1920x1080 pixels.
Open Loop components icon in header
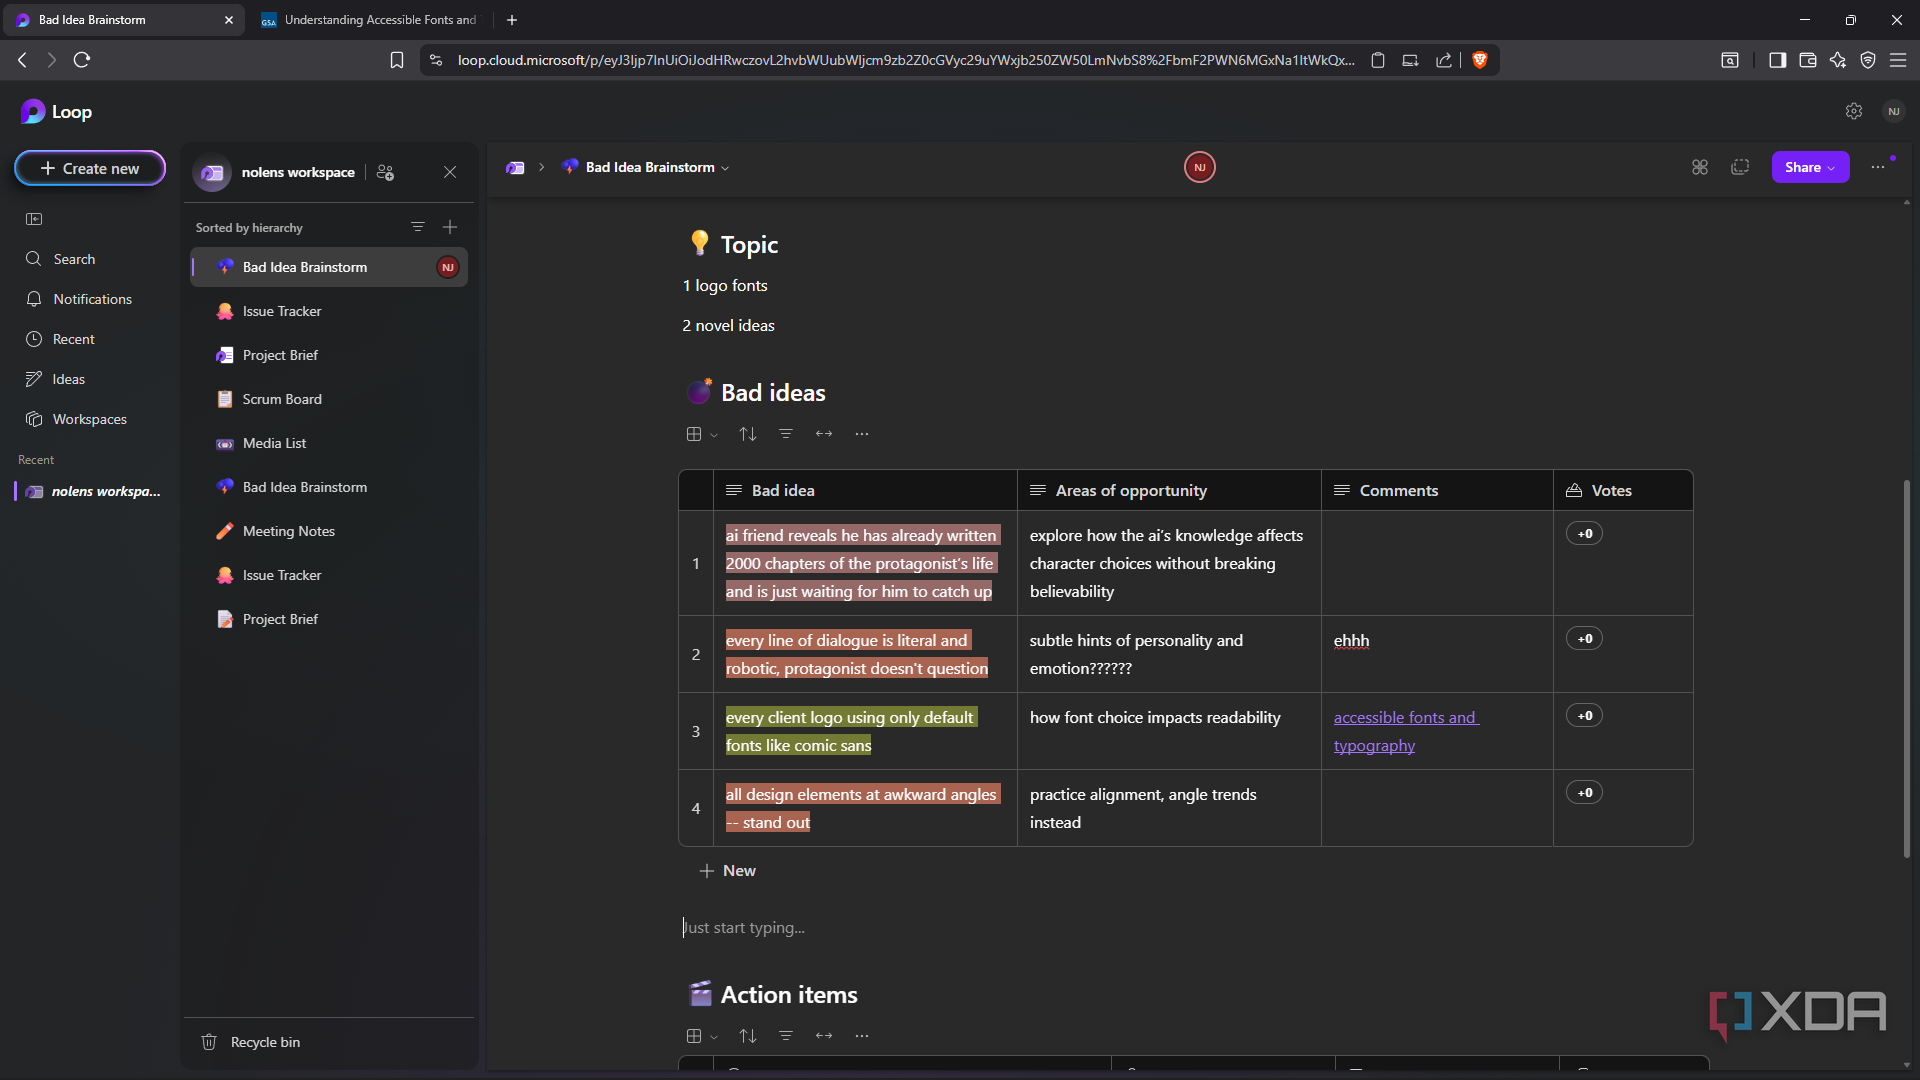click(x=1700, y=167)
